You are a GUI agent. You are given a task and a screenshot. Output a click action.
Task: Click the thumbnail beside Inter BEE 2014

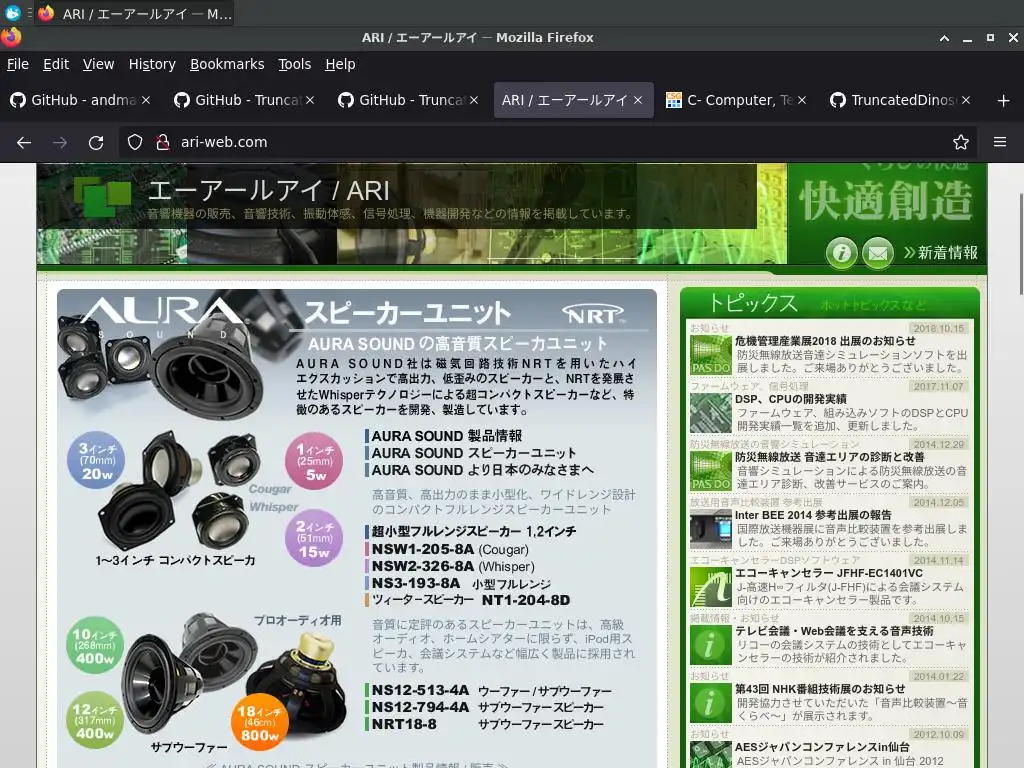711,528
